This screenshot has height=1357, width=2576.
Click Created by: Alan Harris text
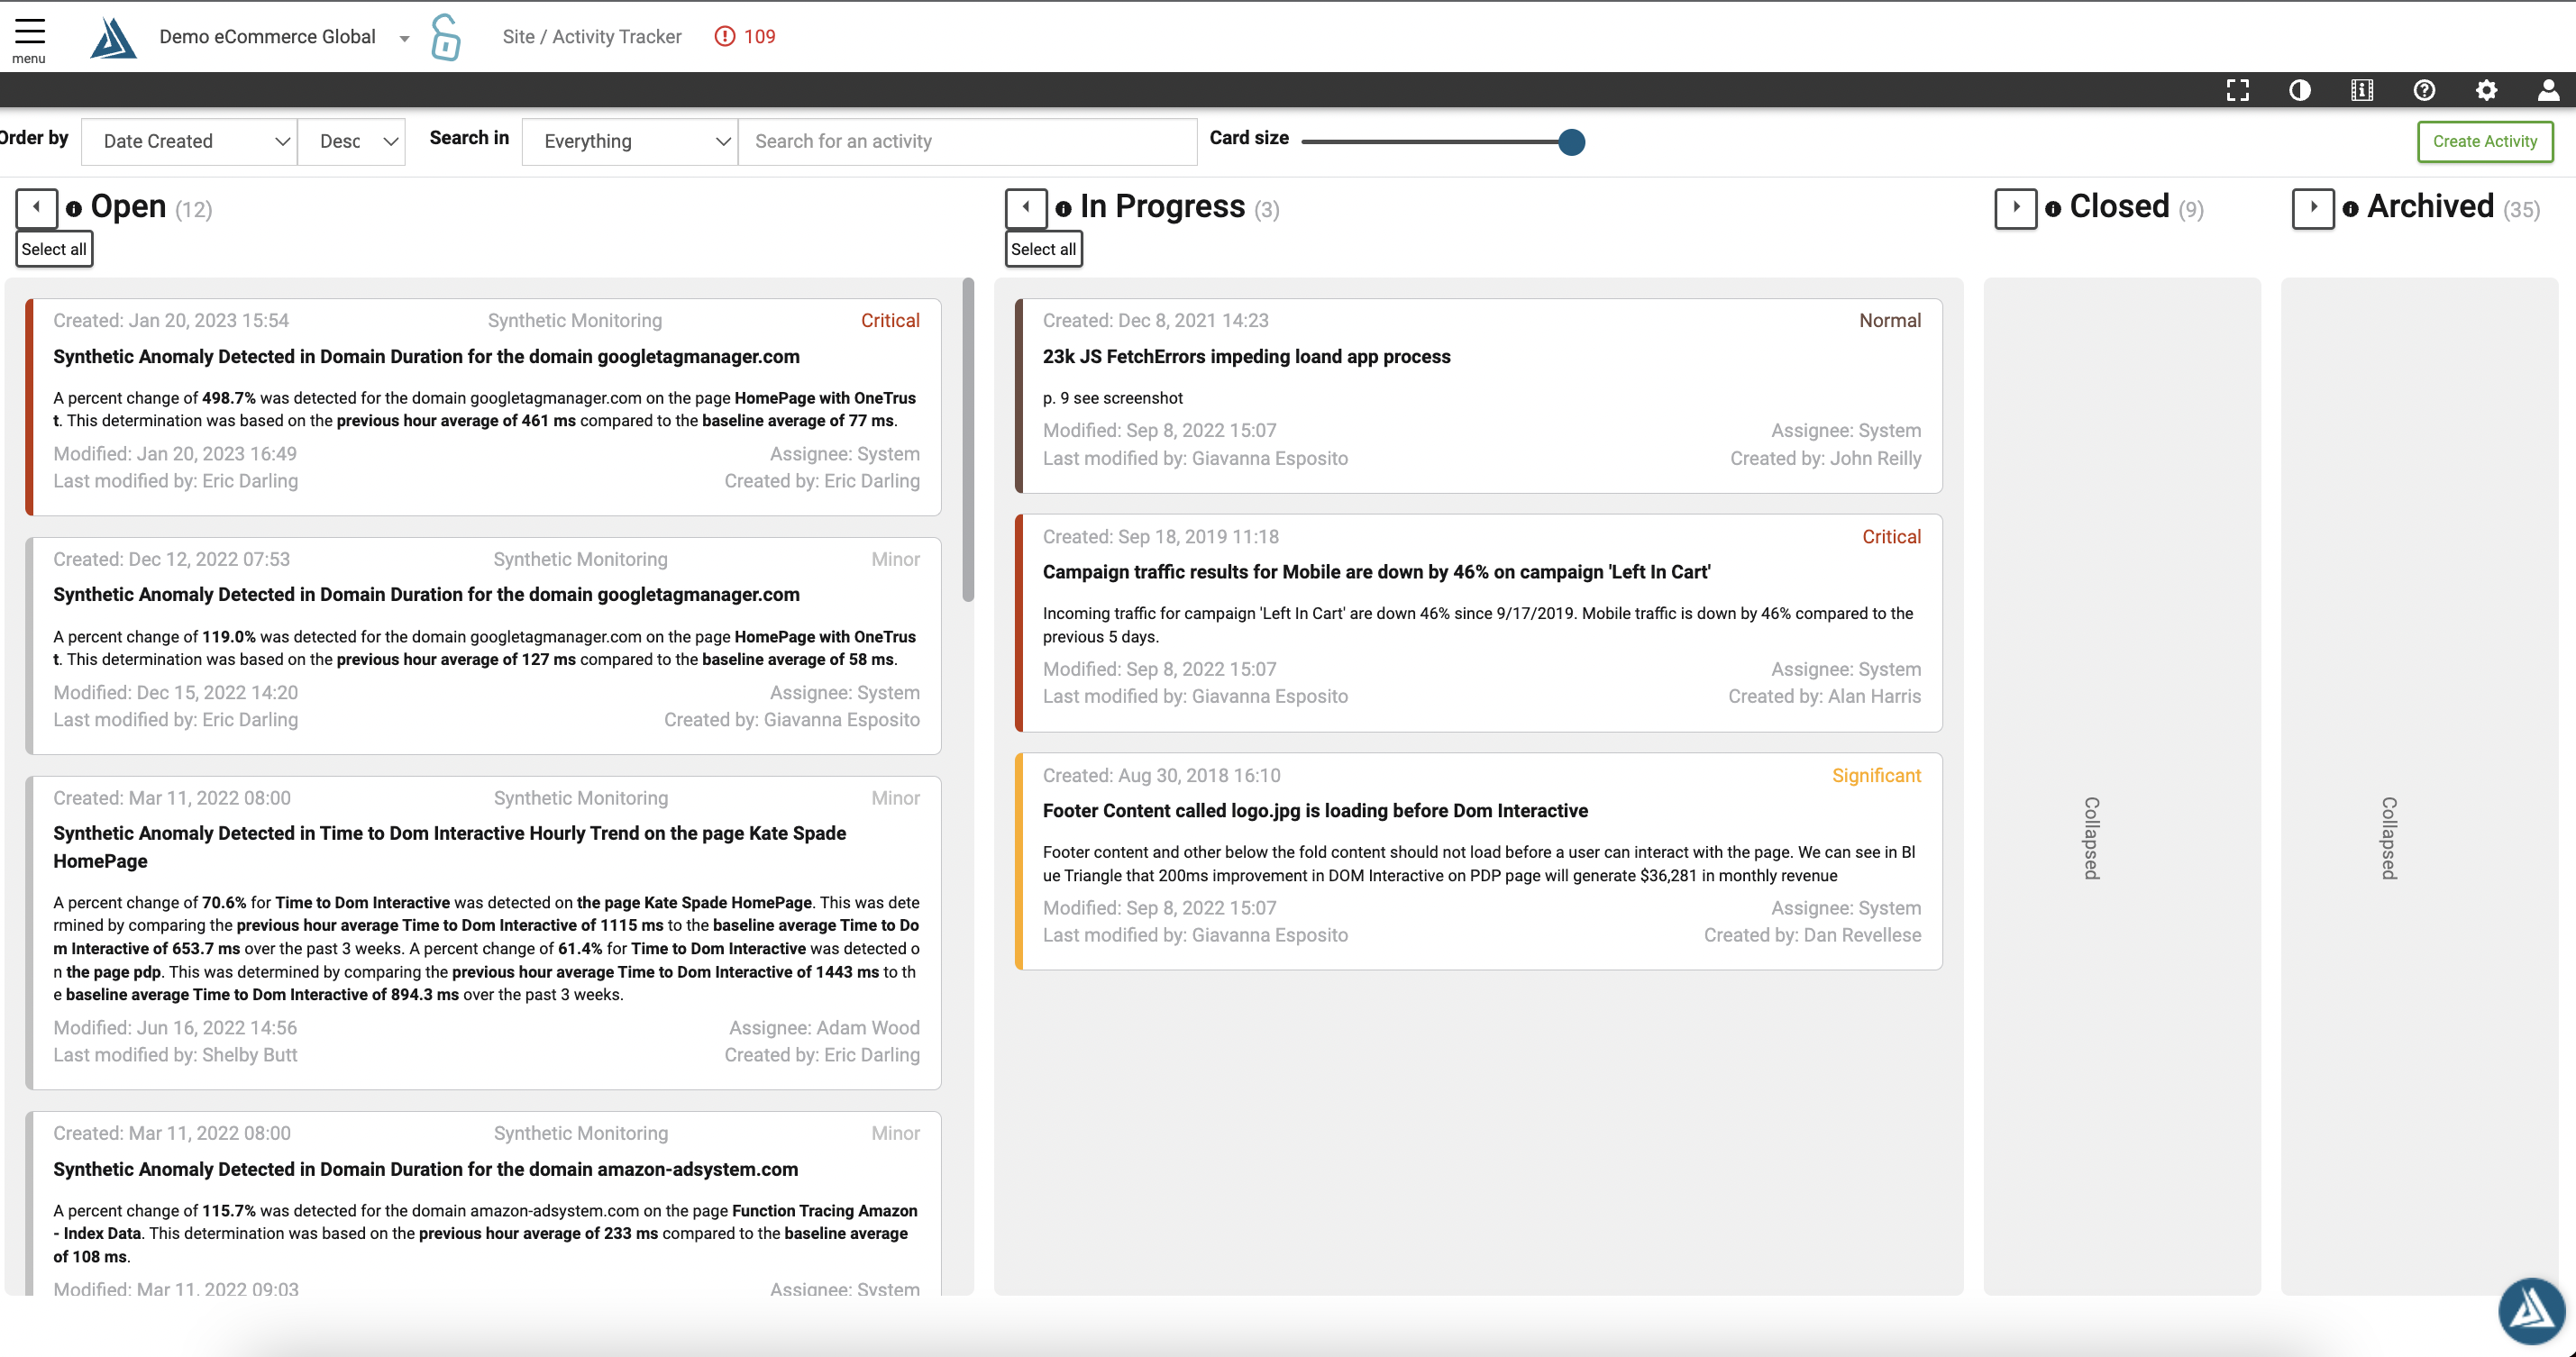pyautogui.click(x=1824, y=696)
